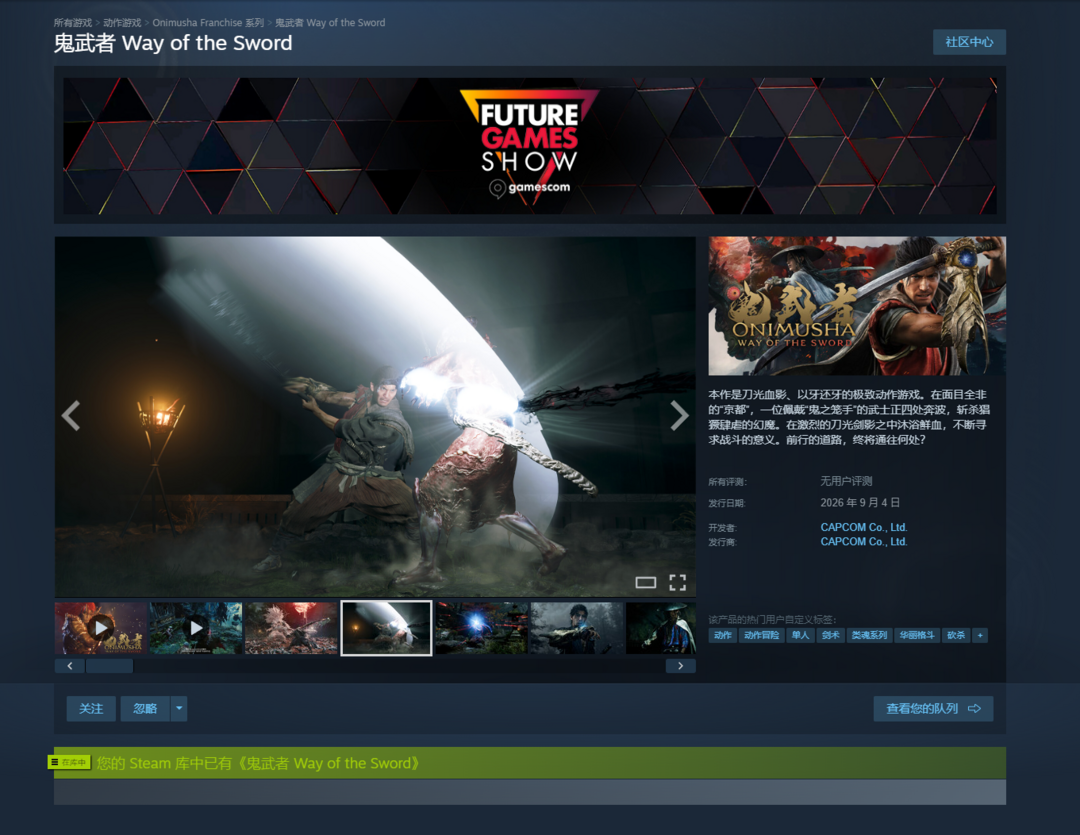Click the 在库中 in-library badge

[69, 762]
